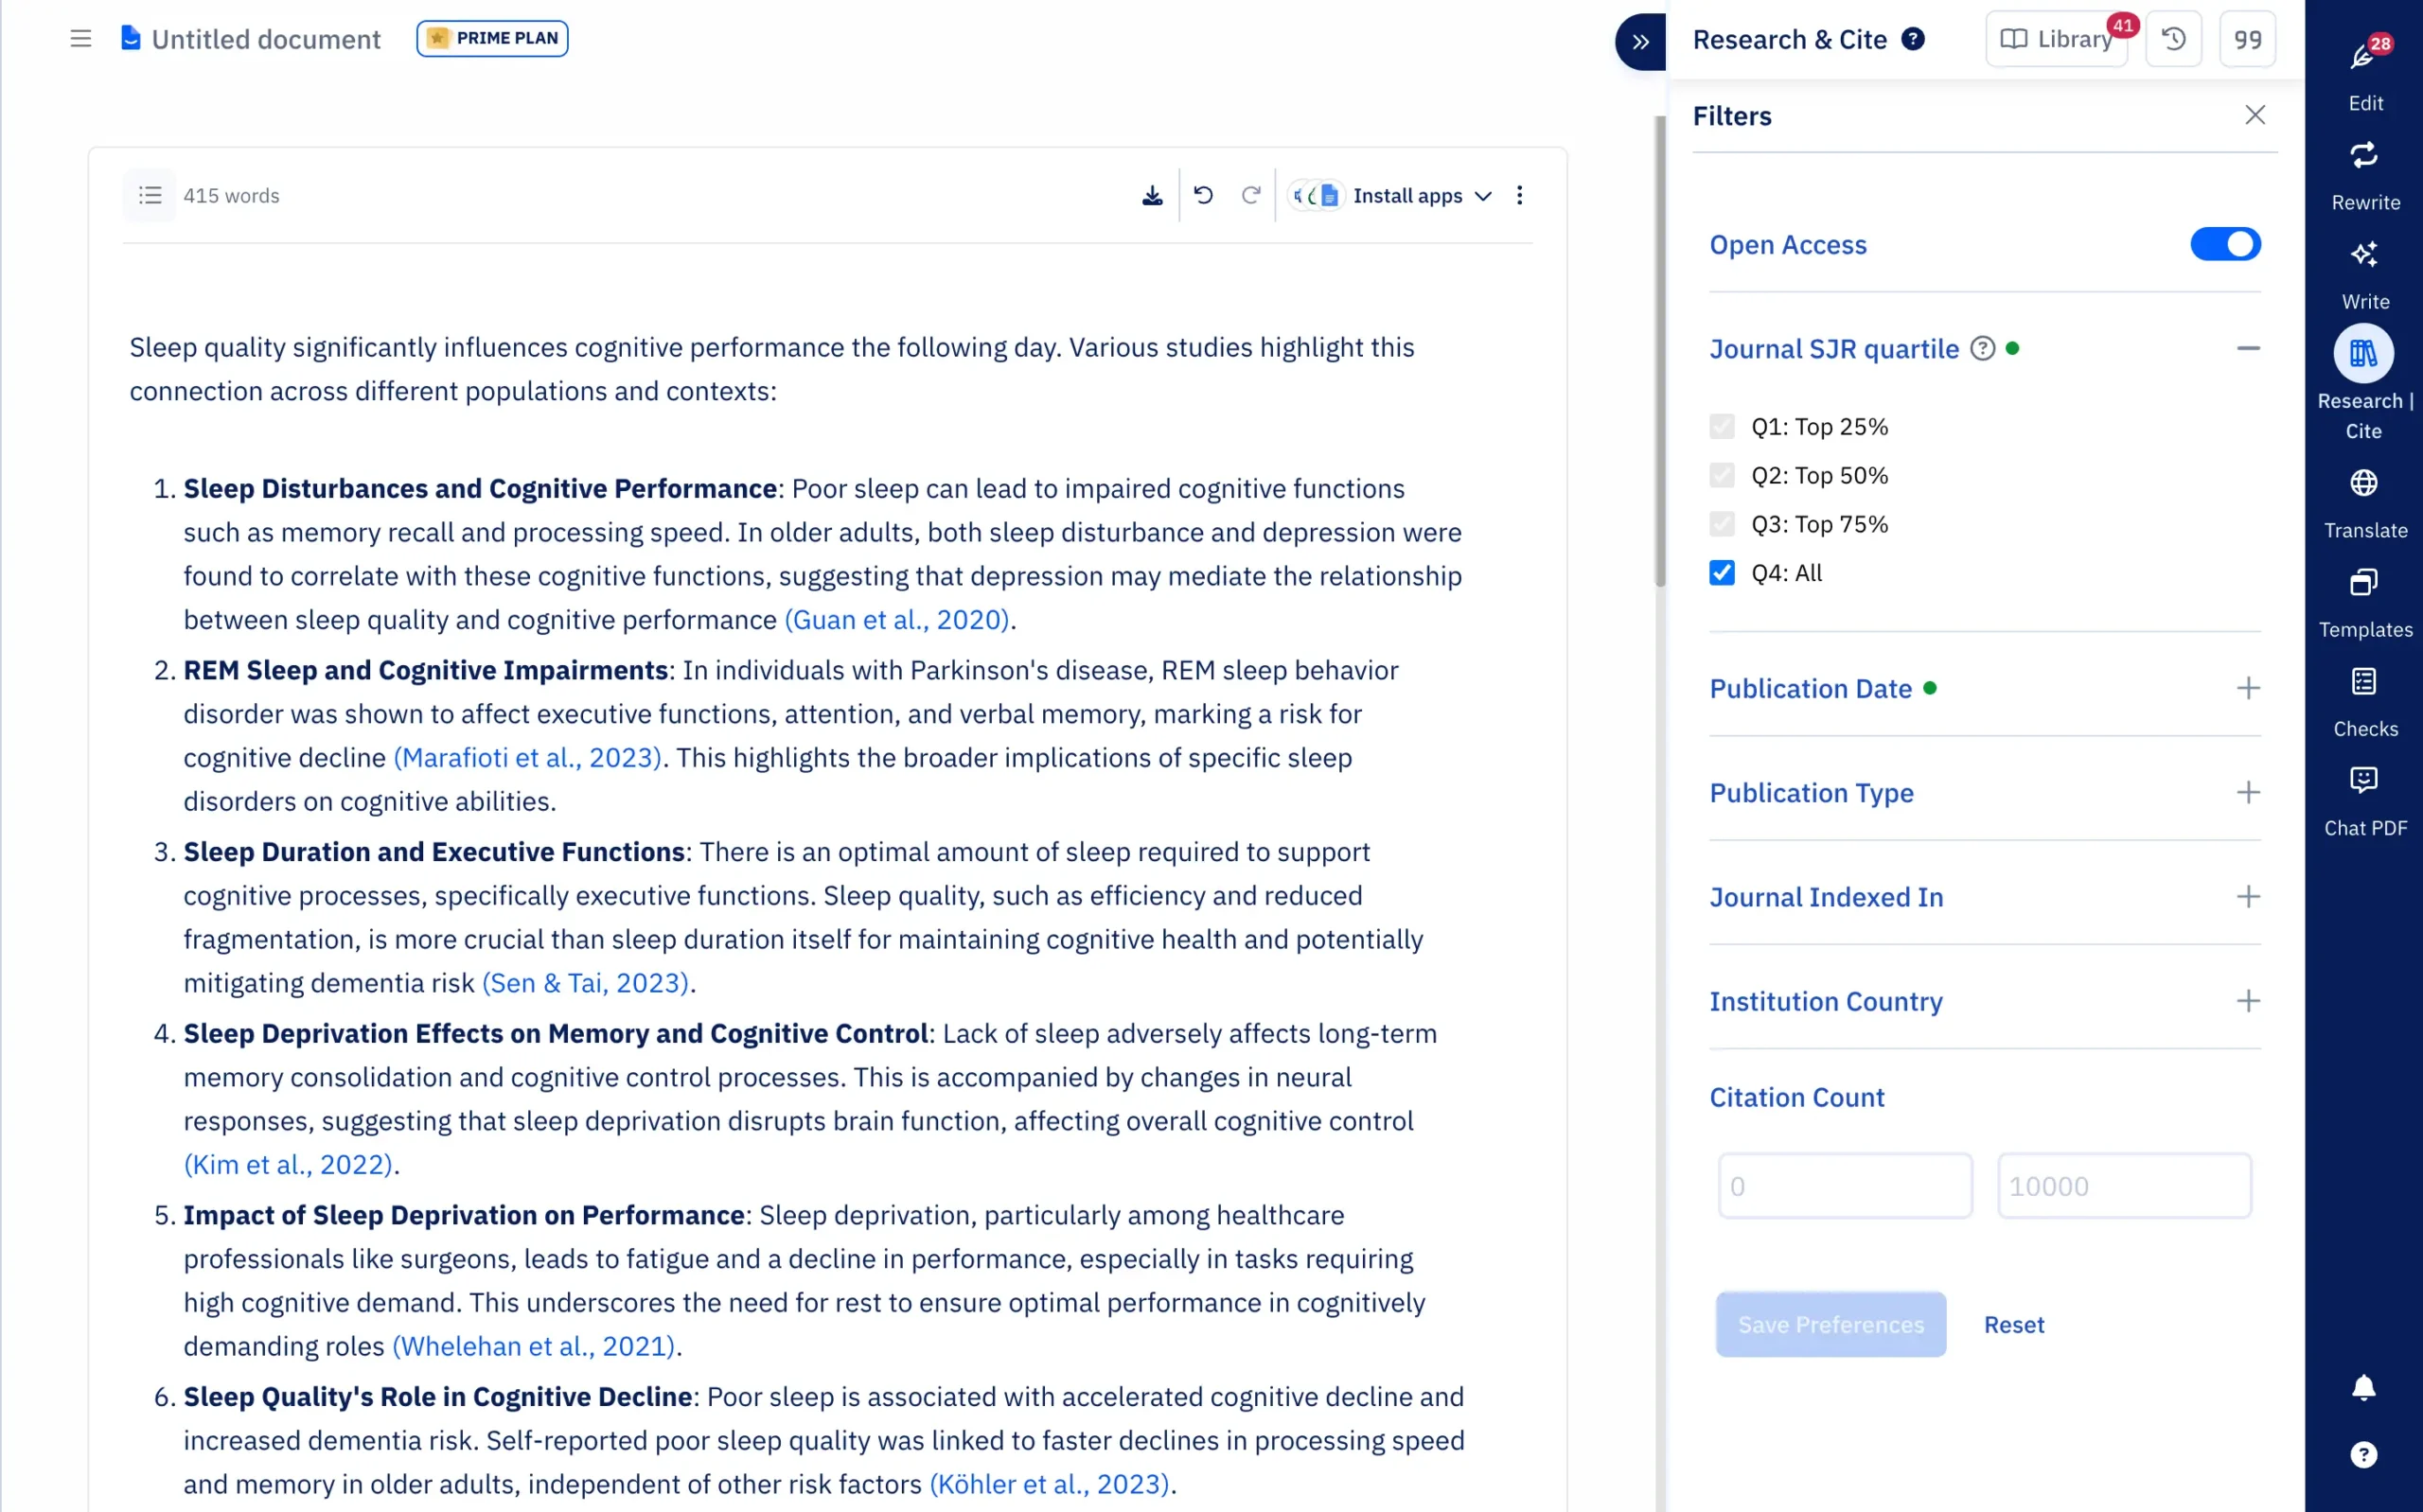
Task: Open the Translate tool
Action: coord(2365,504)
